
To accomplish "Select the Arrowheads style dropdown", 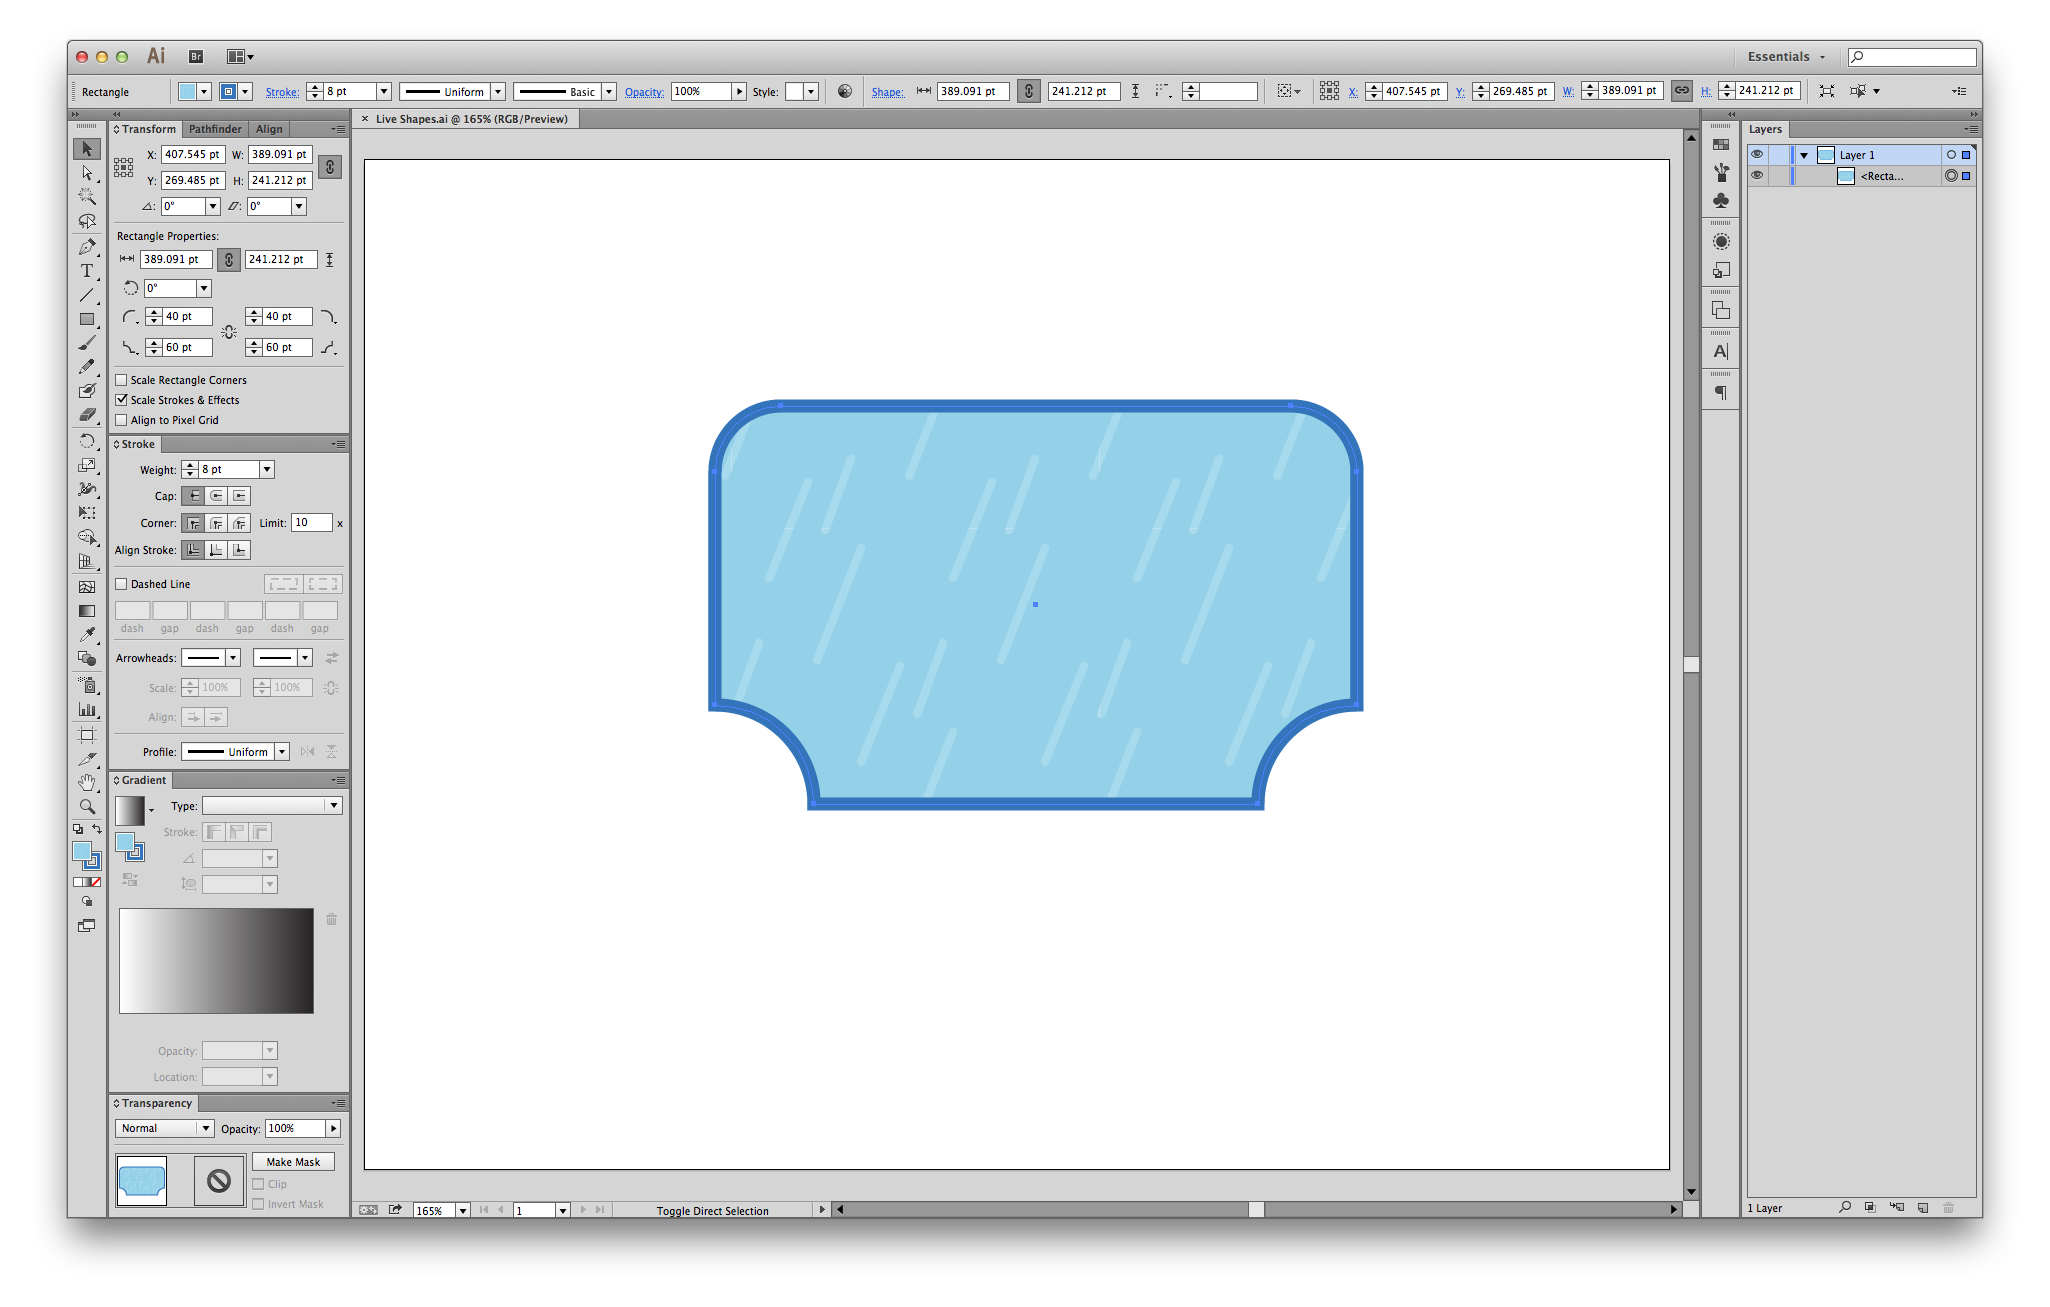I will [x=209, y=659].
